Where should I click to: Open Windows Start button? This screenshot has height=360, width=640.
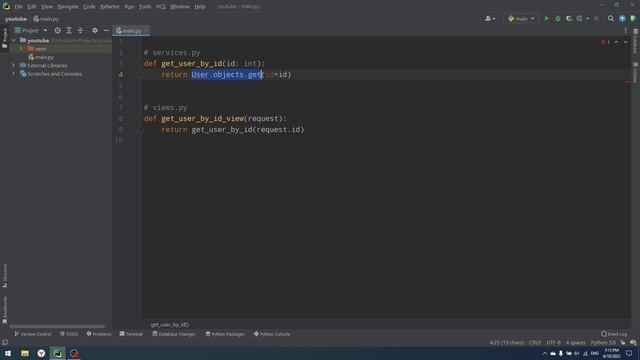tap(8, 353)
